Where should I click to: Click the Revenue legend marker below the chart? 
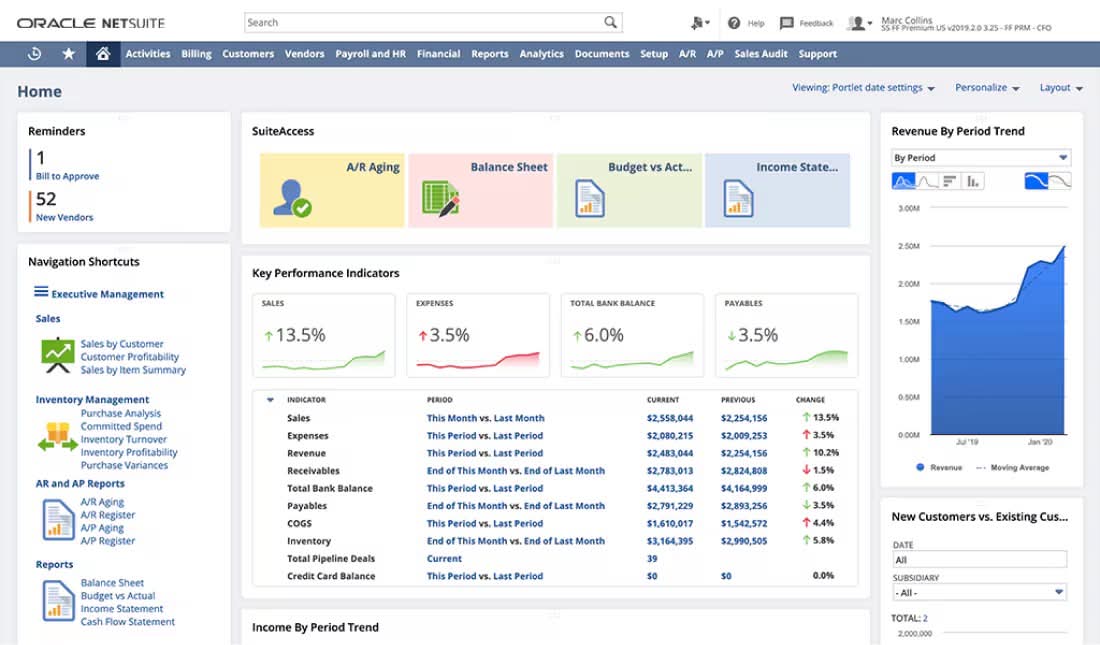point(921,467)
